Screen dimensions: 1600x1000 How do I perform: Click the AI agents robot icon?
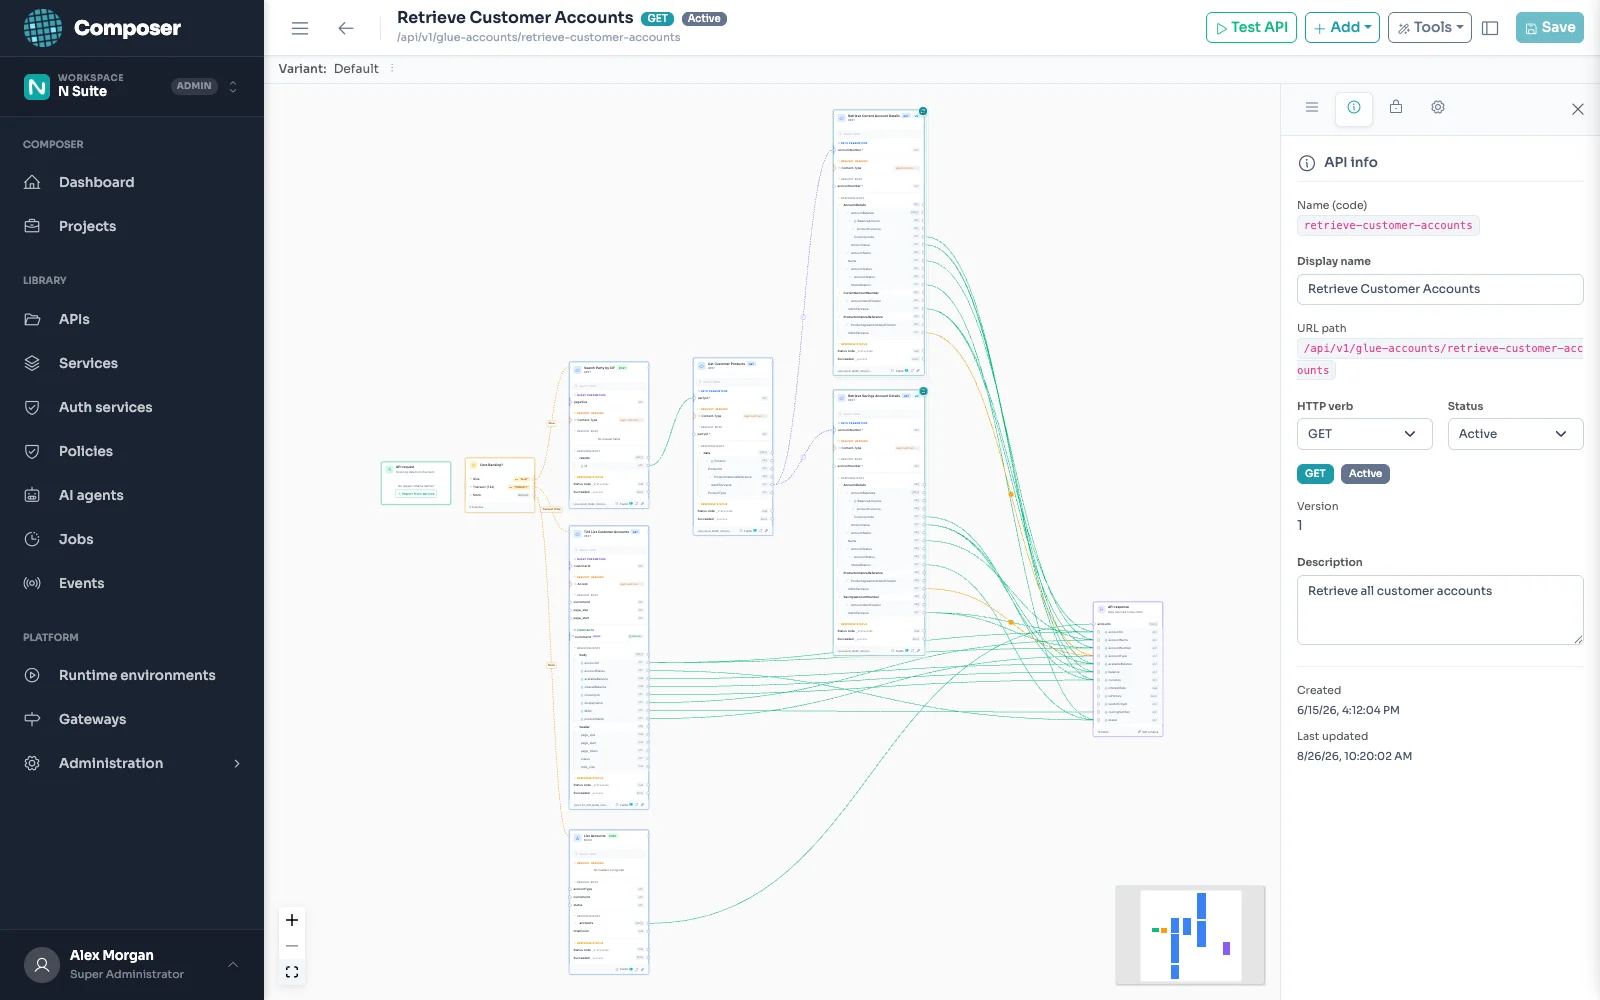pos(32,495)
